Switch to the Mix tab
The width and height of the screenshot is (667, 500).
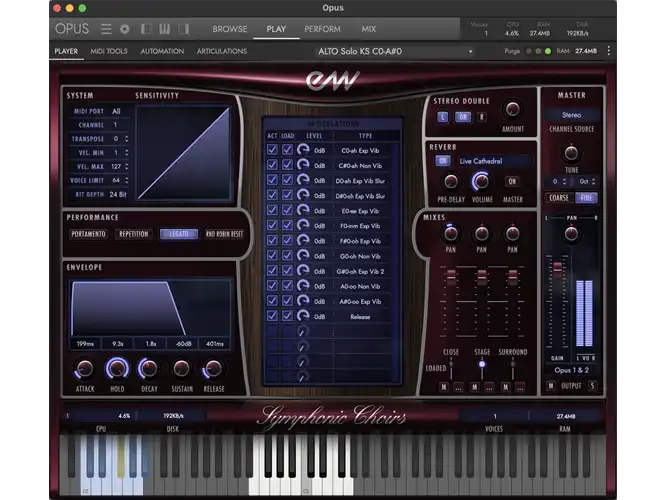(x=369, y=29)
